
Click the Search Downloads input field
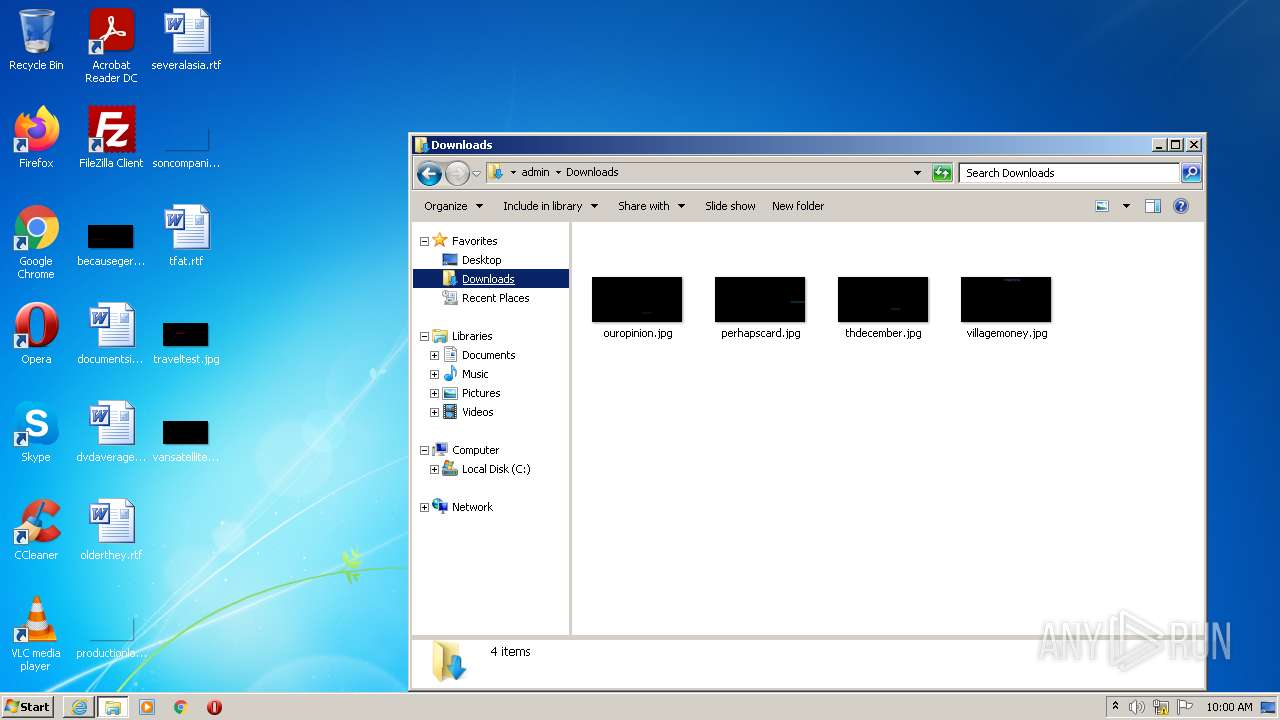pos(1069,173)
